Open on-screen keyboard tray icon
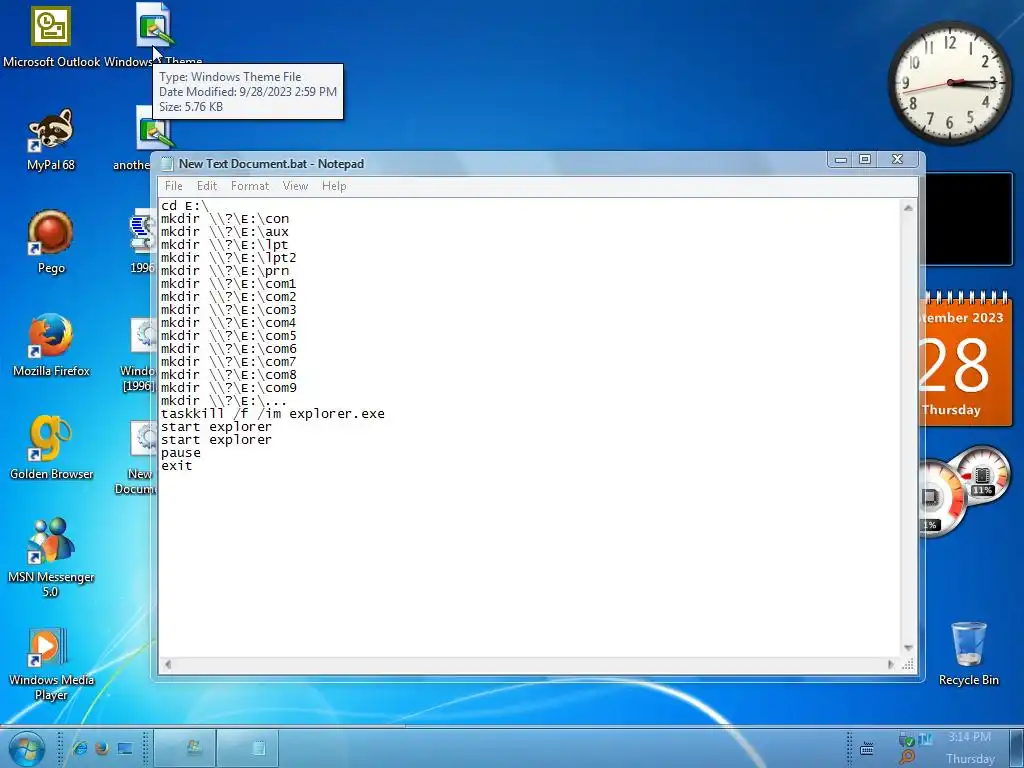Viewport: 1024px width, 768px height. click(x=867, y=748)
